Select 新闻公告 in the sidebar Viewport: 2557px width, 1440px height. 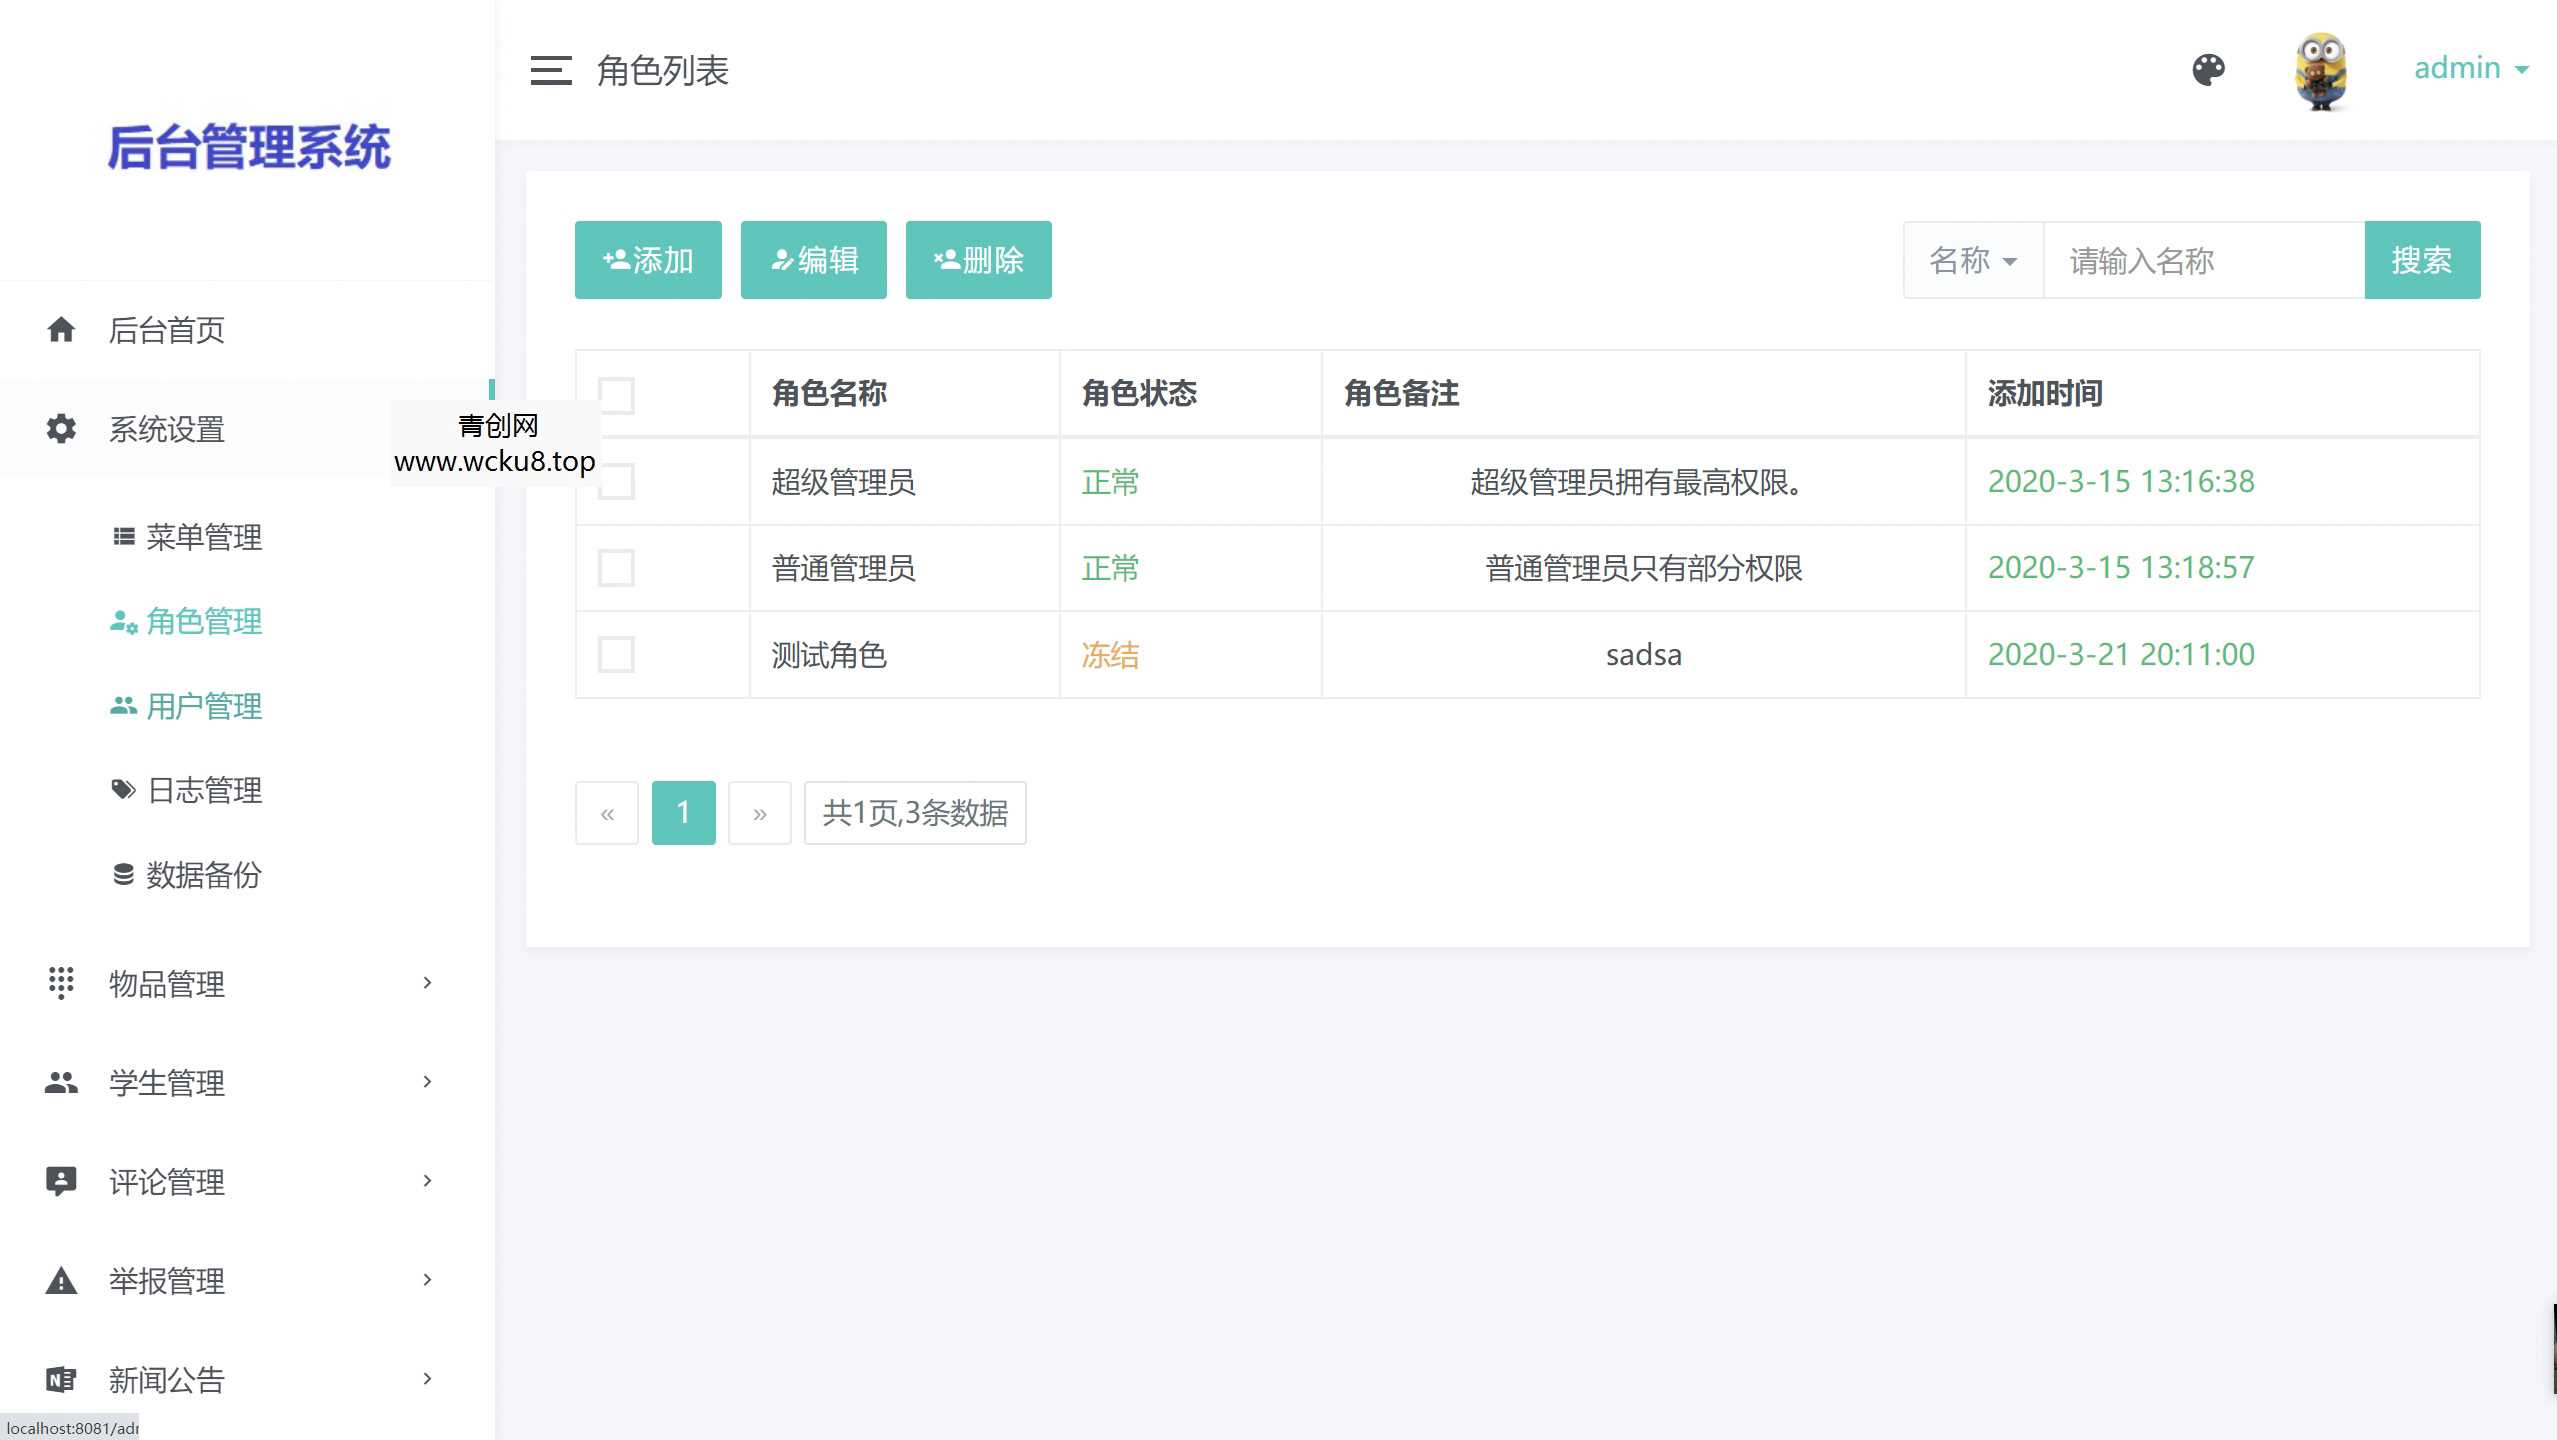tap(166, 1379)
